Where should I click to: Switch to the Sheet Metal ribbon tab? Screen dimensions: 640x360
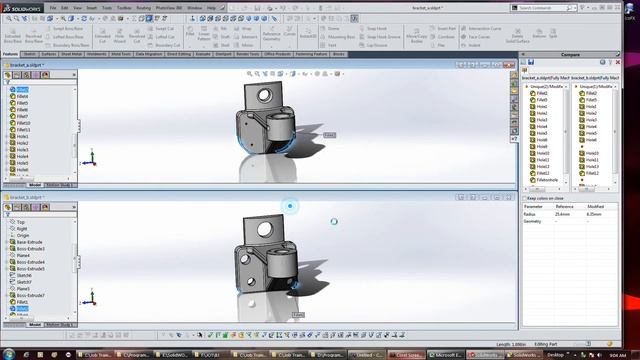(x=71, y=54)
